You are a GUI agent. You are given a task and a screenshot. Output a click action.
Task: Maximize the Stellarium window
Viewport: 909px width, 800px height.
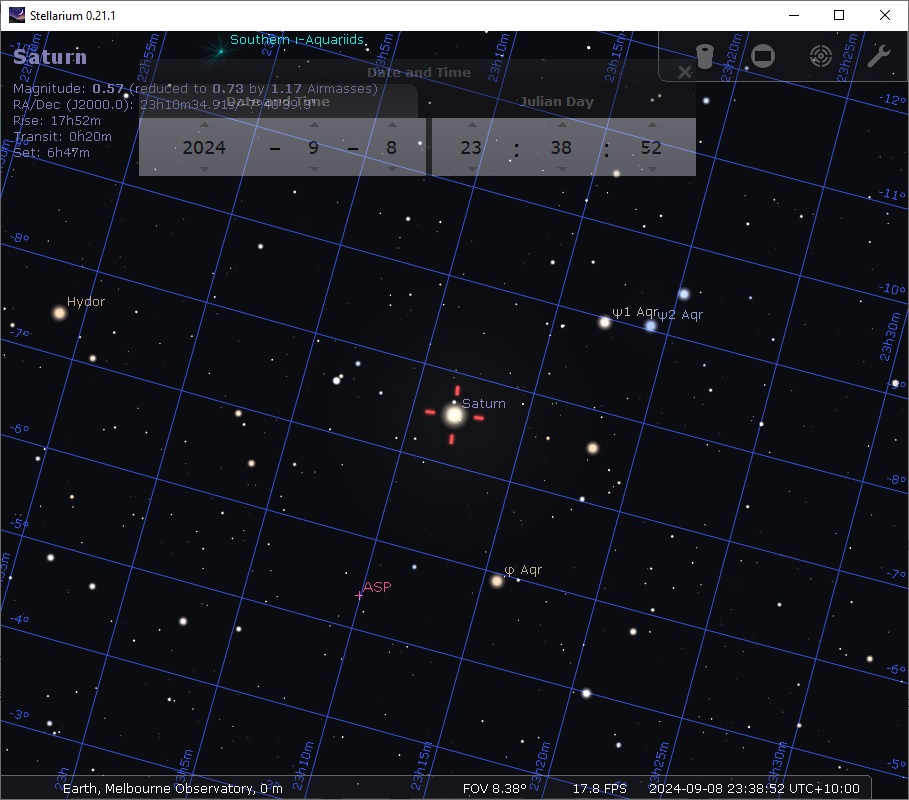click(x=839, y=15)
